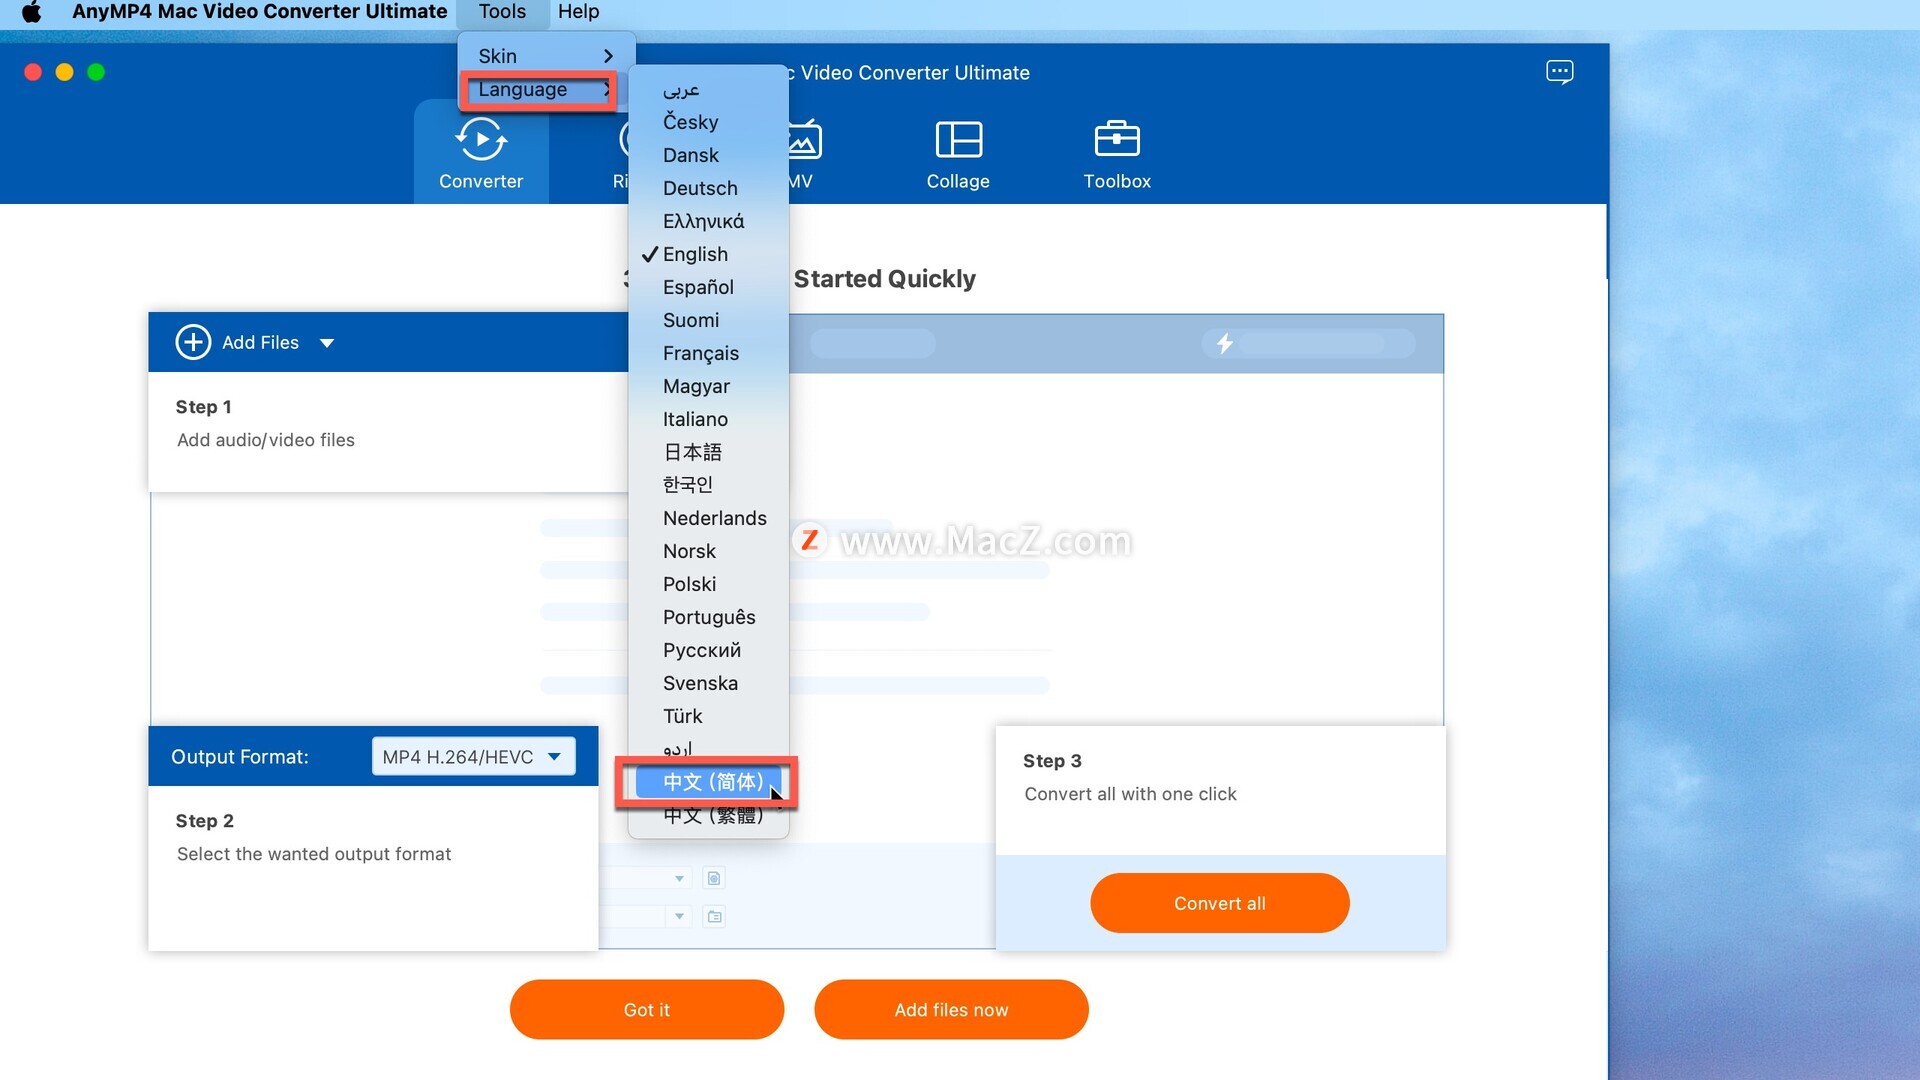1920x1080 pixels.
Task: Choose Suomi language
Action: coord(708,320)
